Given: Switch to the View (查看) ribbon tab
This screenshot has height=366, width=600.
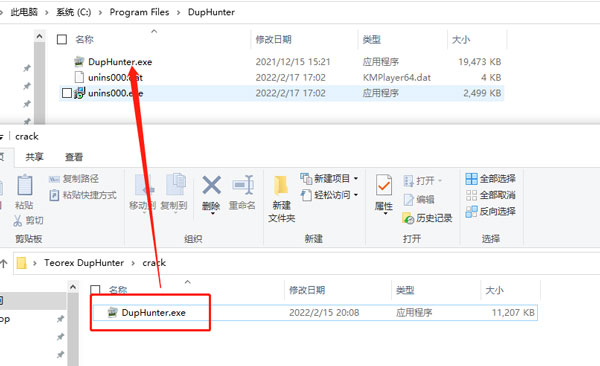Looking at the screenshot, I should tap(74, 157).
